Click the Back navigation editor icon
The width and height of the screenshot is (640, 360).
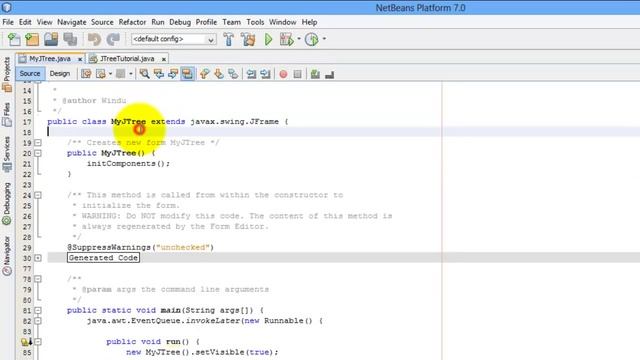(x=100, y=74)
